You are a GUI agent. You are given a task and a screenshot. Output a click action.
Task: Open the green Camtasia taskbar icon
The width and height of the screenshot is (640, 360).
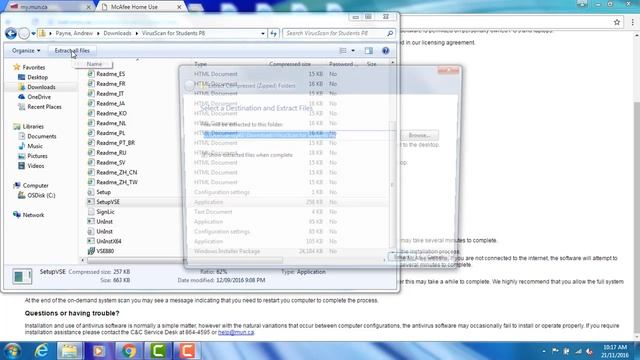point(158,351)
